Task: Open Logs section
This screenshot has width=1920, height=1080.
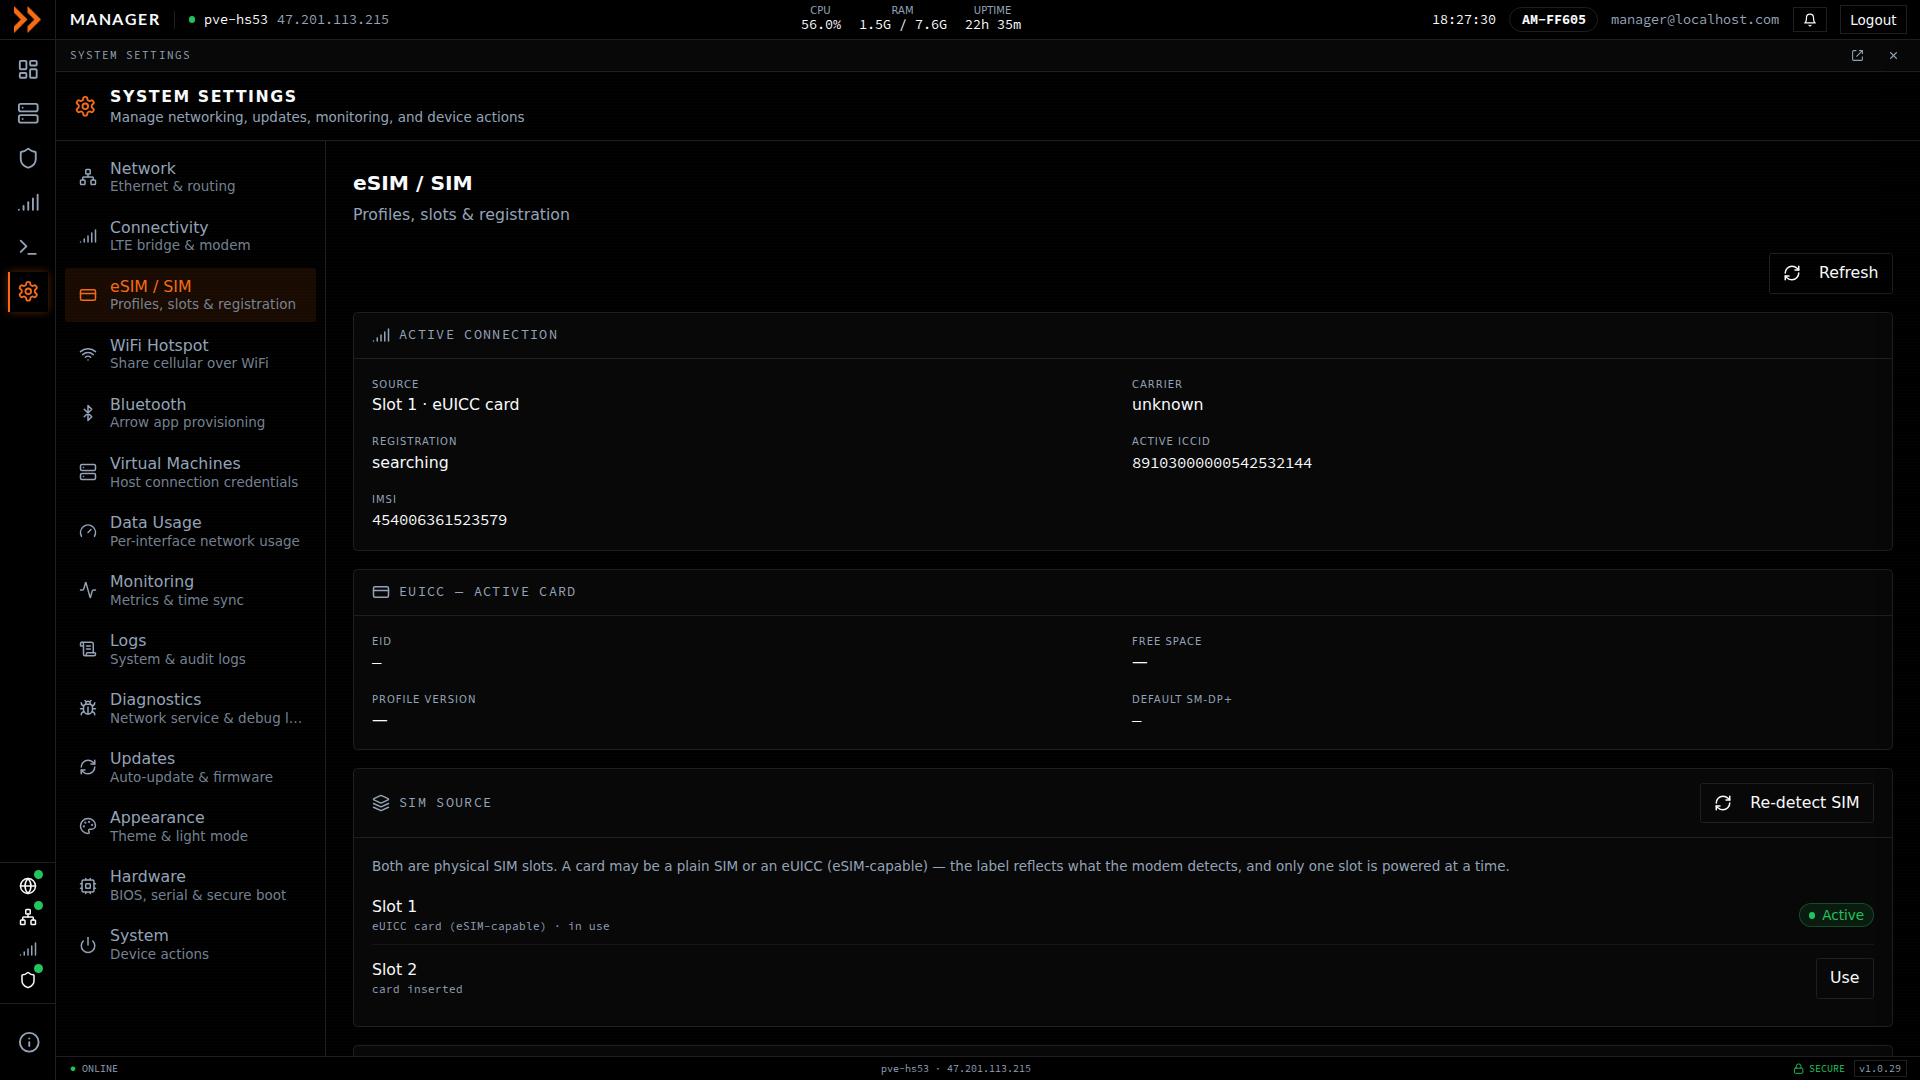Action: click(190, 649)
